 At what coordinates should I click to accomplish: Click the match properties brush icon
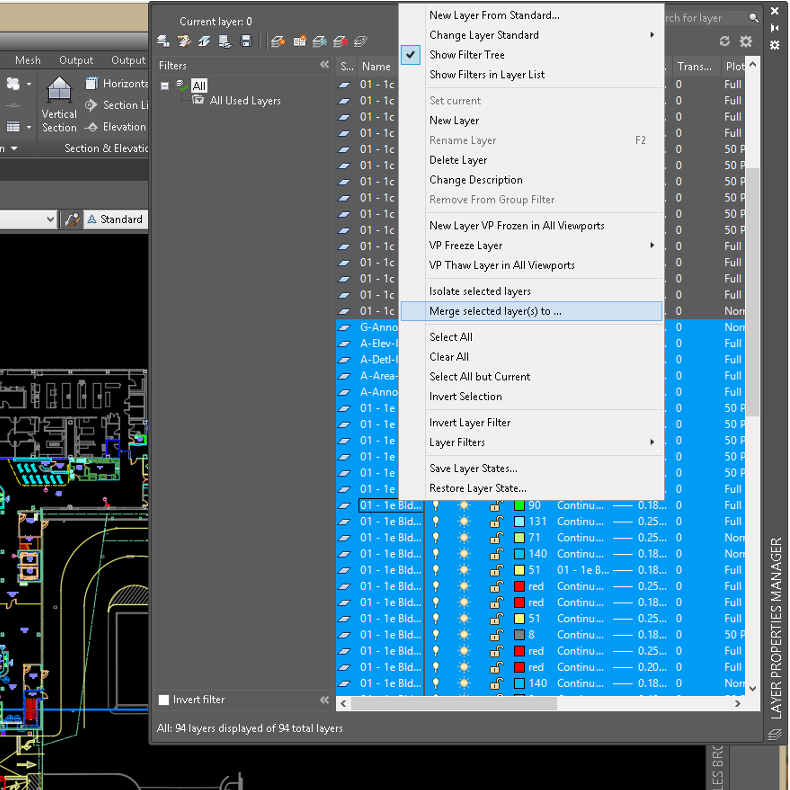click(x=71, y=219)
